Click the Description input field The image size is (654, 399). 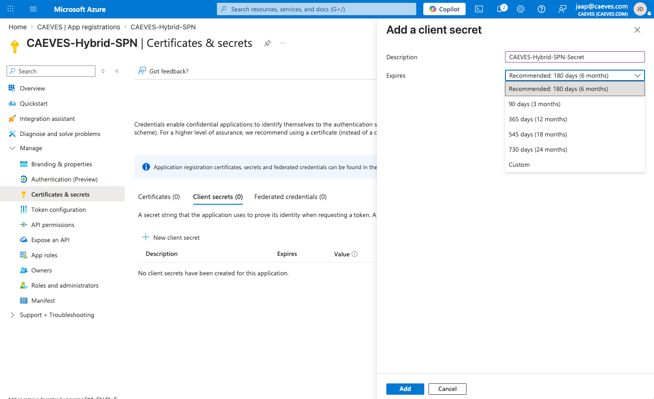[x=575, y=57]
